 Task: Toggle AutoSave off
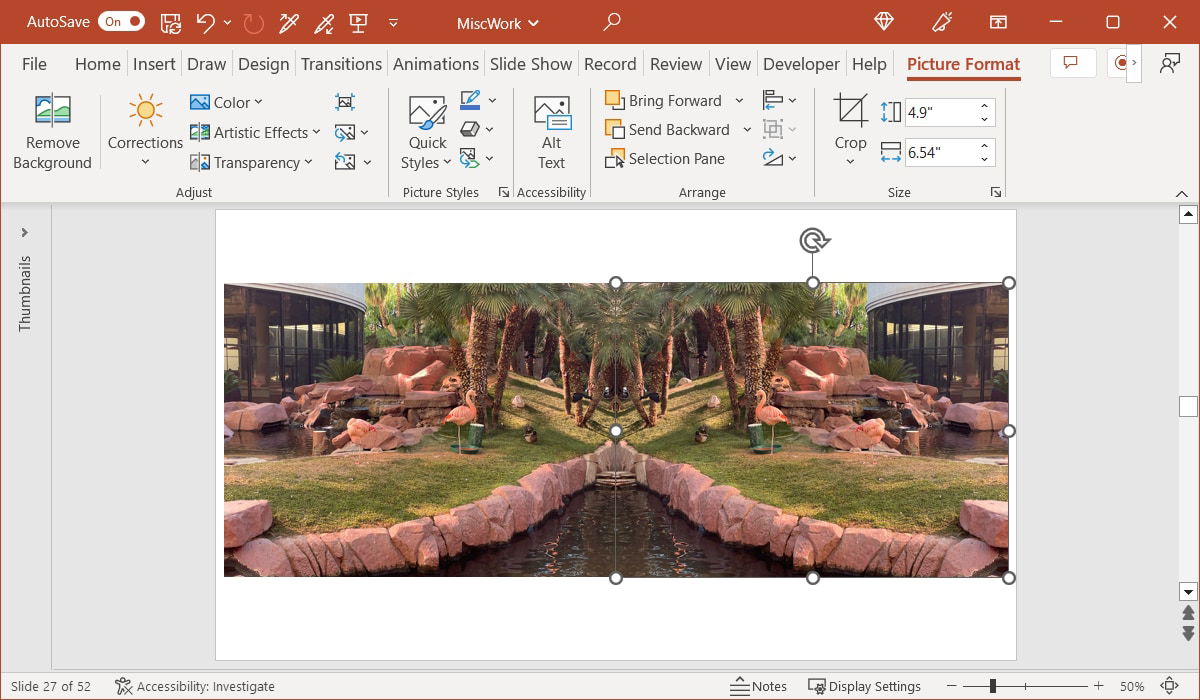(120, 21)
